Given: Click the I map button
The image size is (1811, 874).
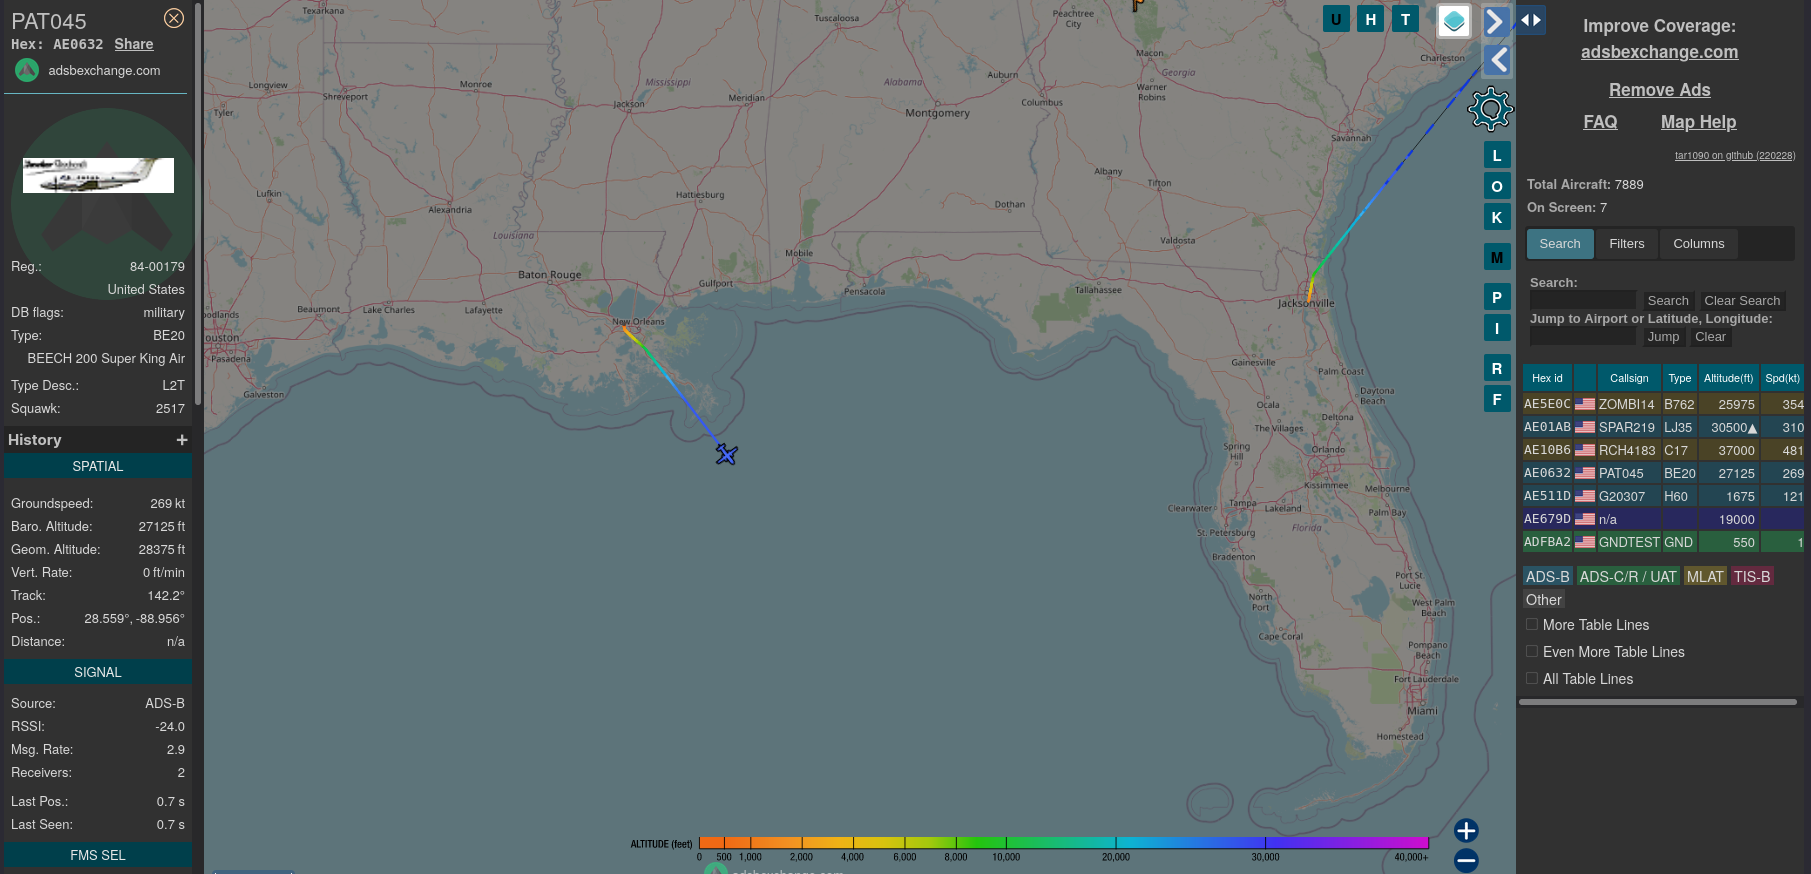Looking at the screenshot, I should pyautogui.click(x=1497, y=328).
